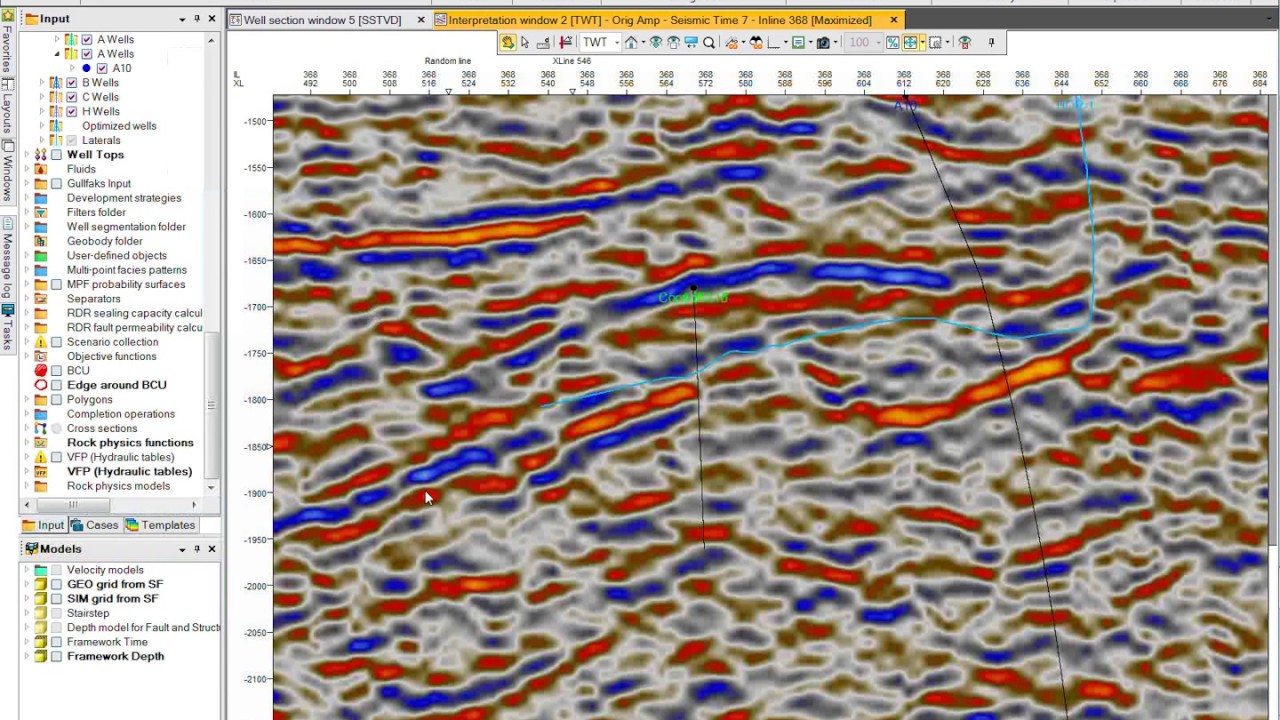Check the Edge around BCU checkbox
This screenshot has width=1280, height=720.
56,385
